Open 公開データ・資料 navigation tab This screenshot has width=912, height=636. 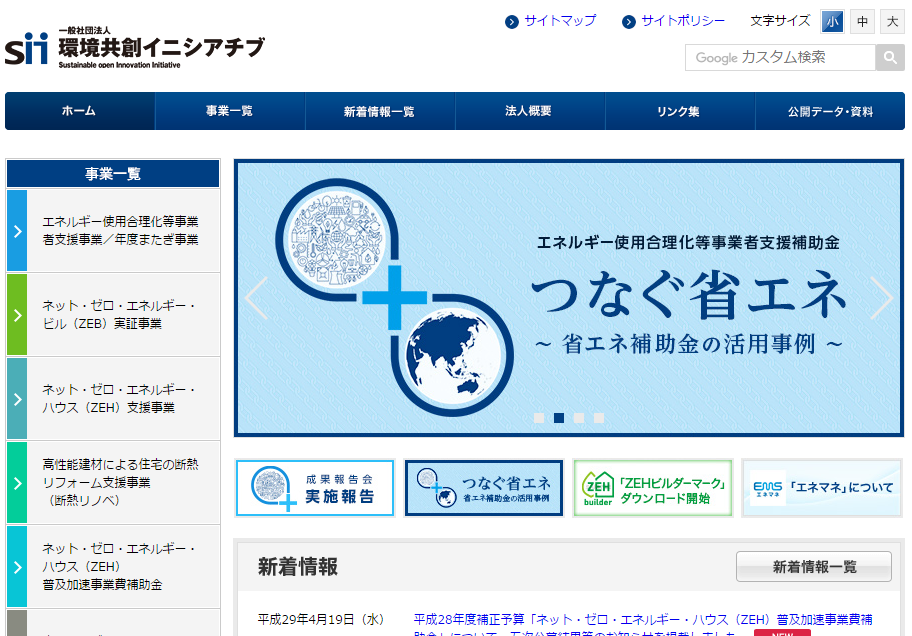[x=830, y=111]
